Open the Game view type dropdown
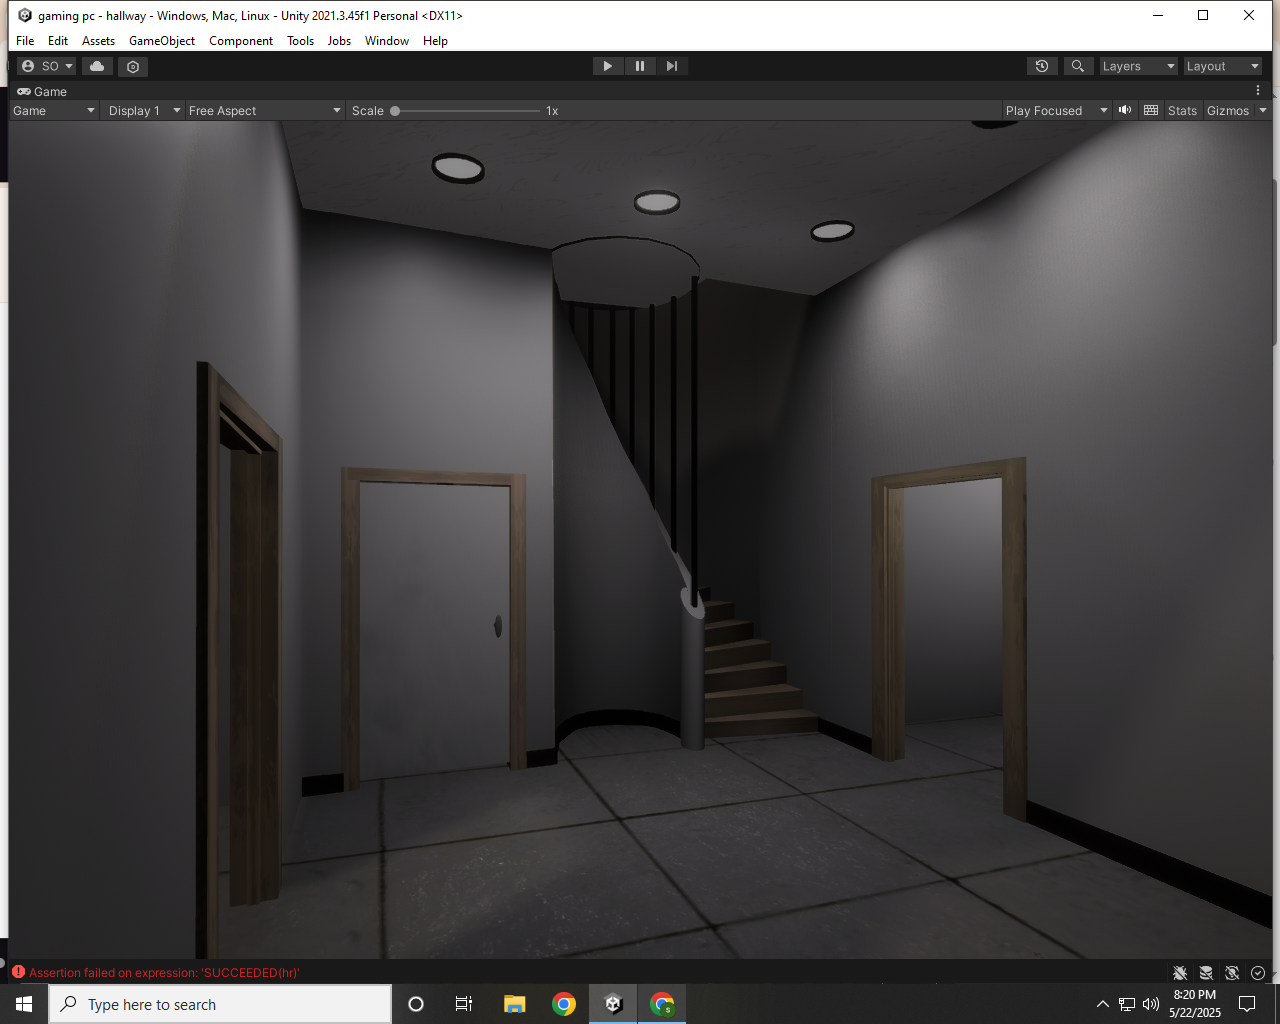 click(x=54, y=111)
